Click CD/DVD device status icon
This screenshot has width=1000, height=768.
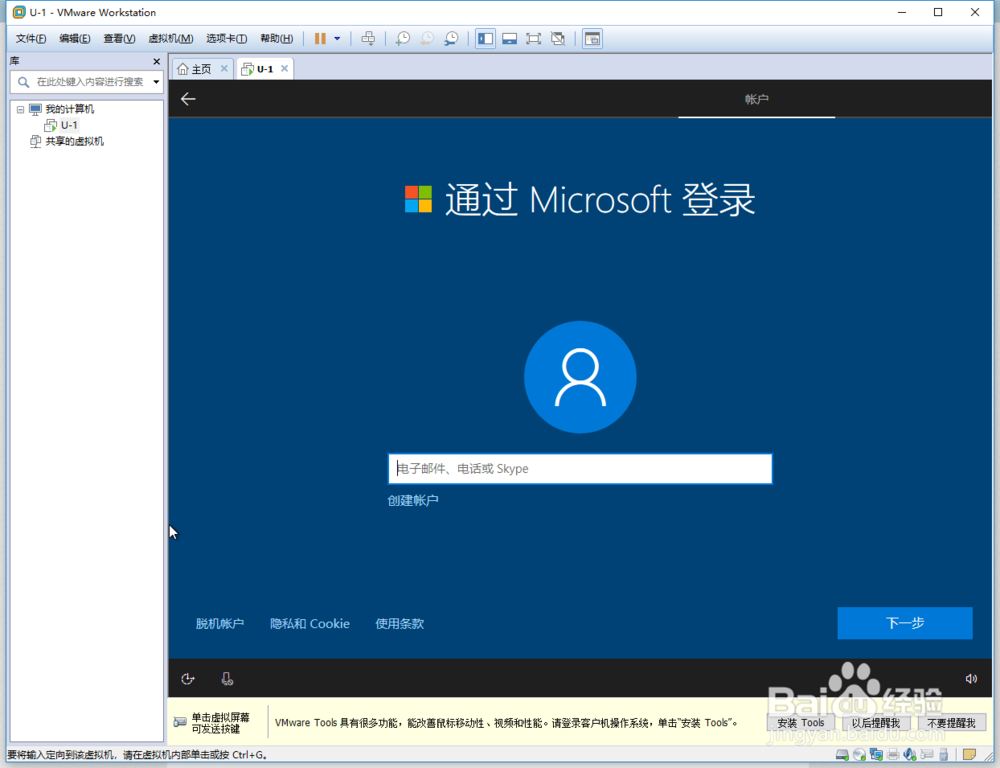coord(859,755)
